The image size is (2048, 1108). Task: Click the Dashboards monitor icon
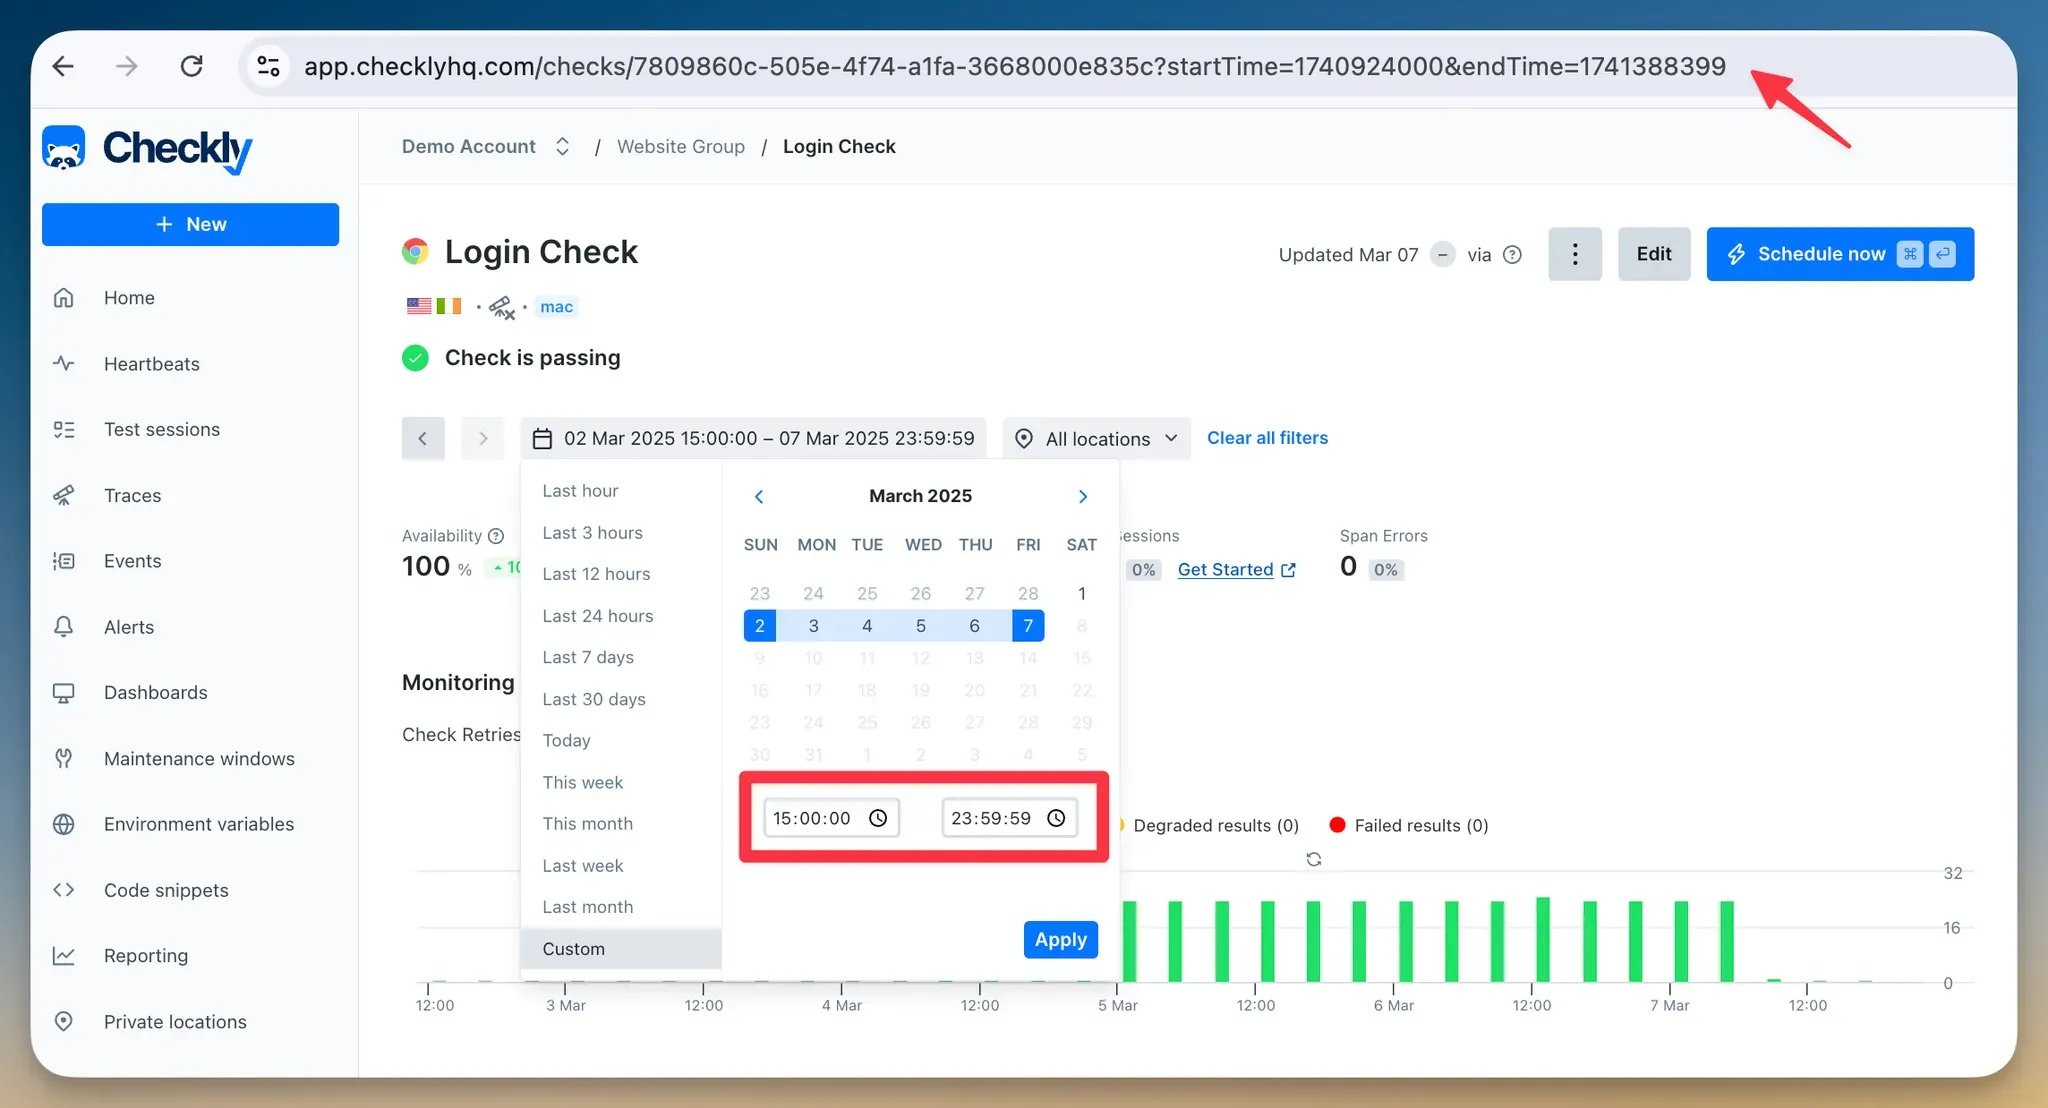click(64, 693)
